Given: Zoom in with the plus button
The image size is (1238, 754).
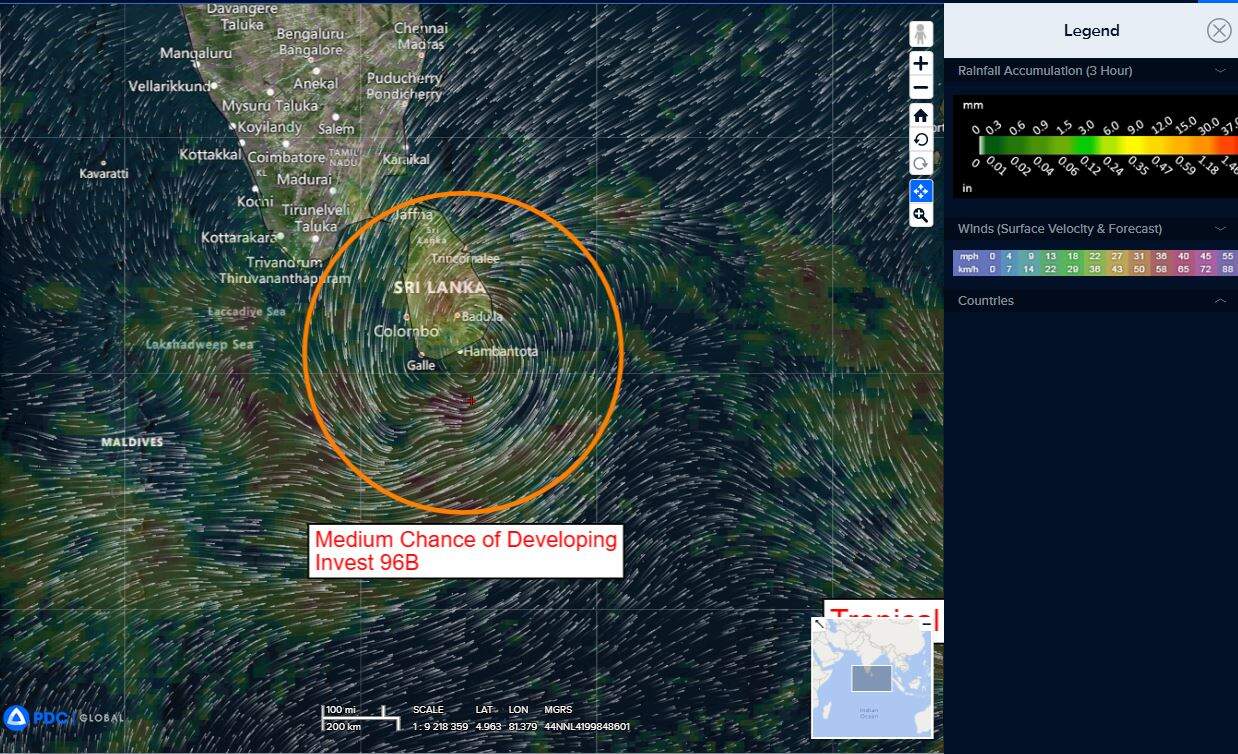Looking at the screenshot, I should point(921,63).
